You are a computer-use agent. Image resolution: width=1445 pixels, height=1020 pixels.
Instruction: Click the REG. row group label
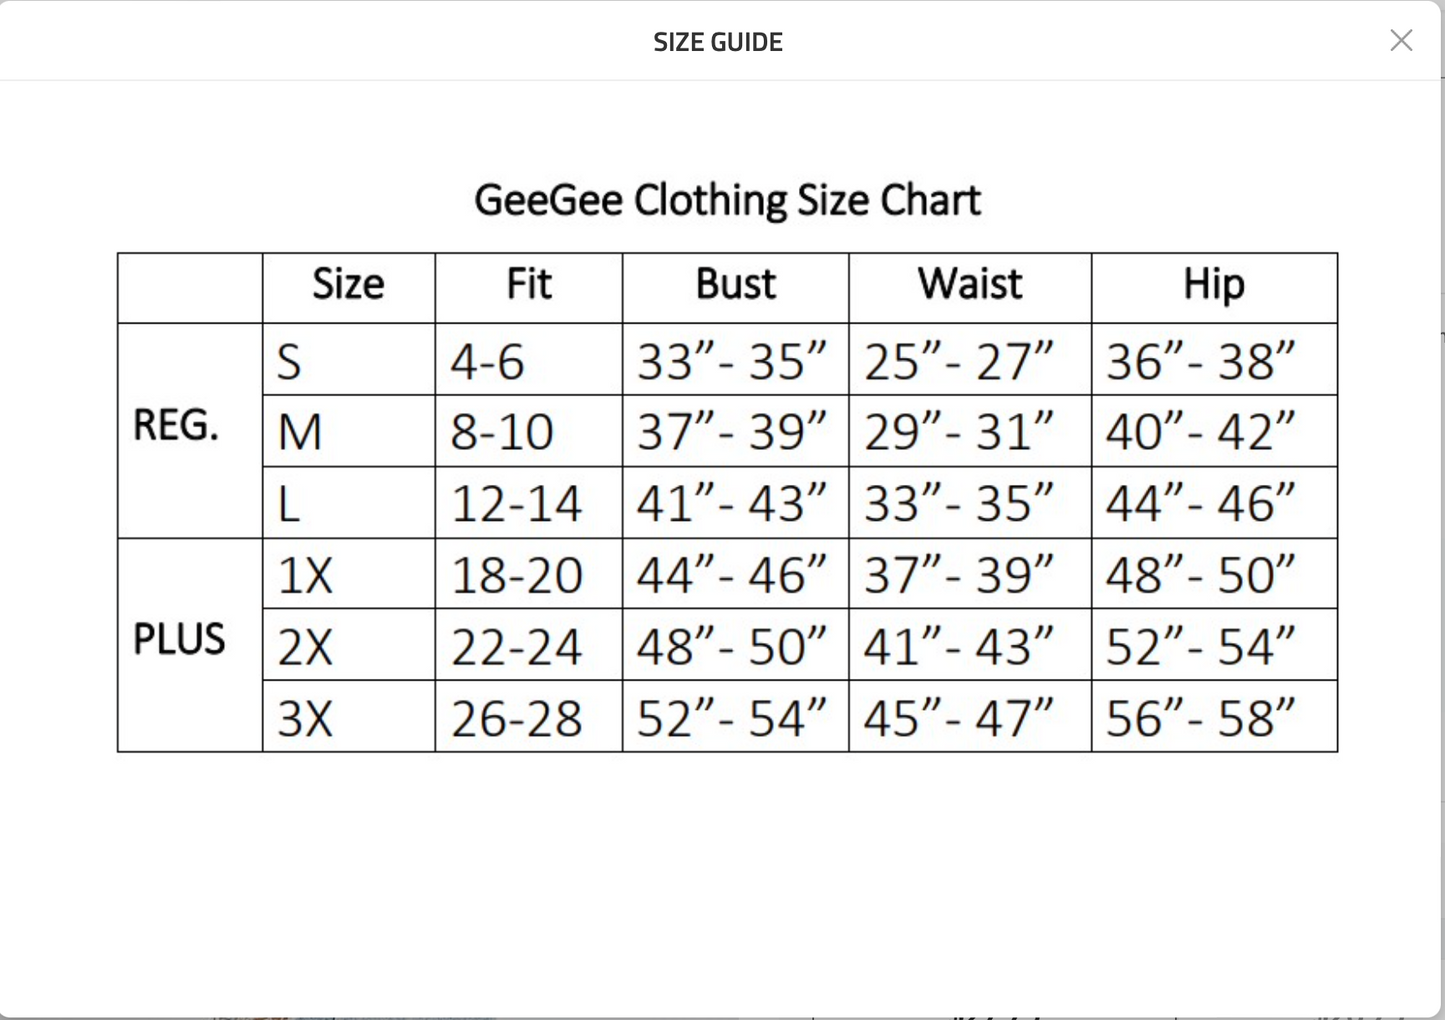[x=176, y=426]
